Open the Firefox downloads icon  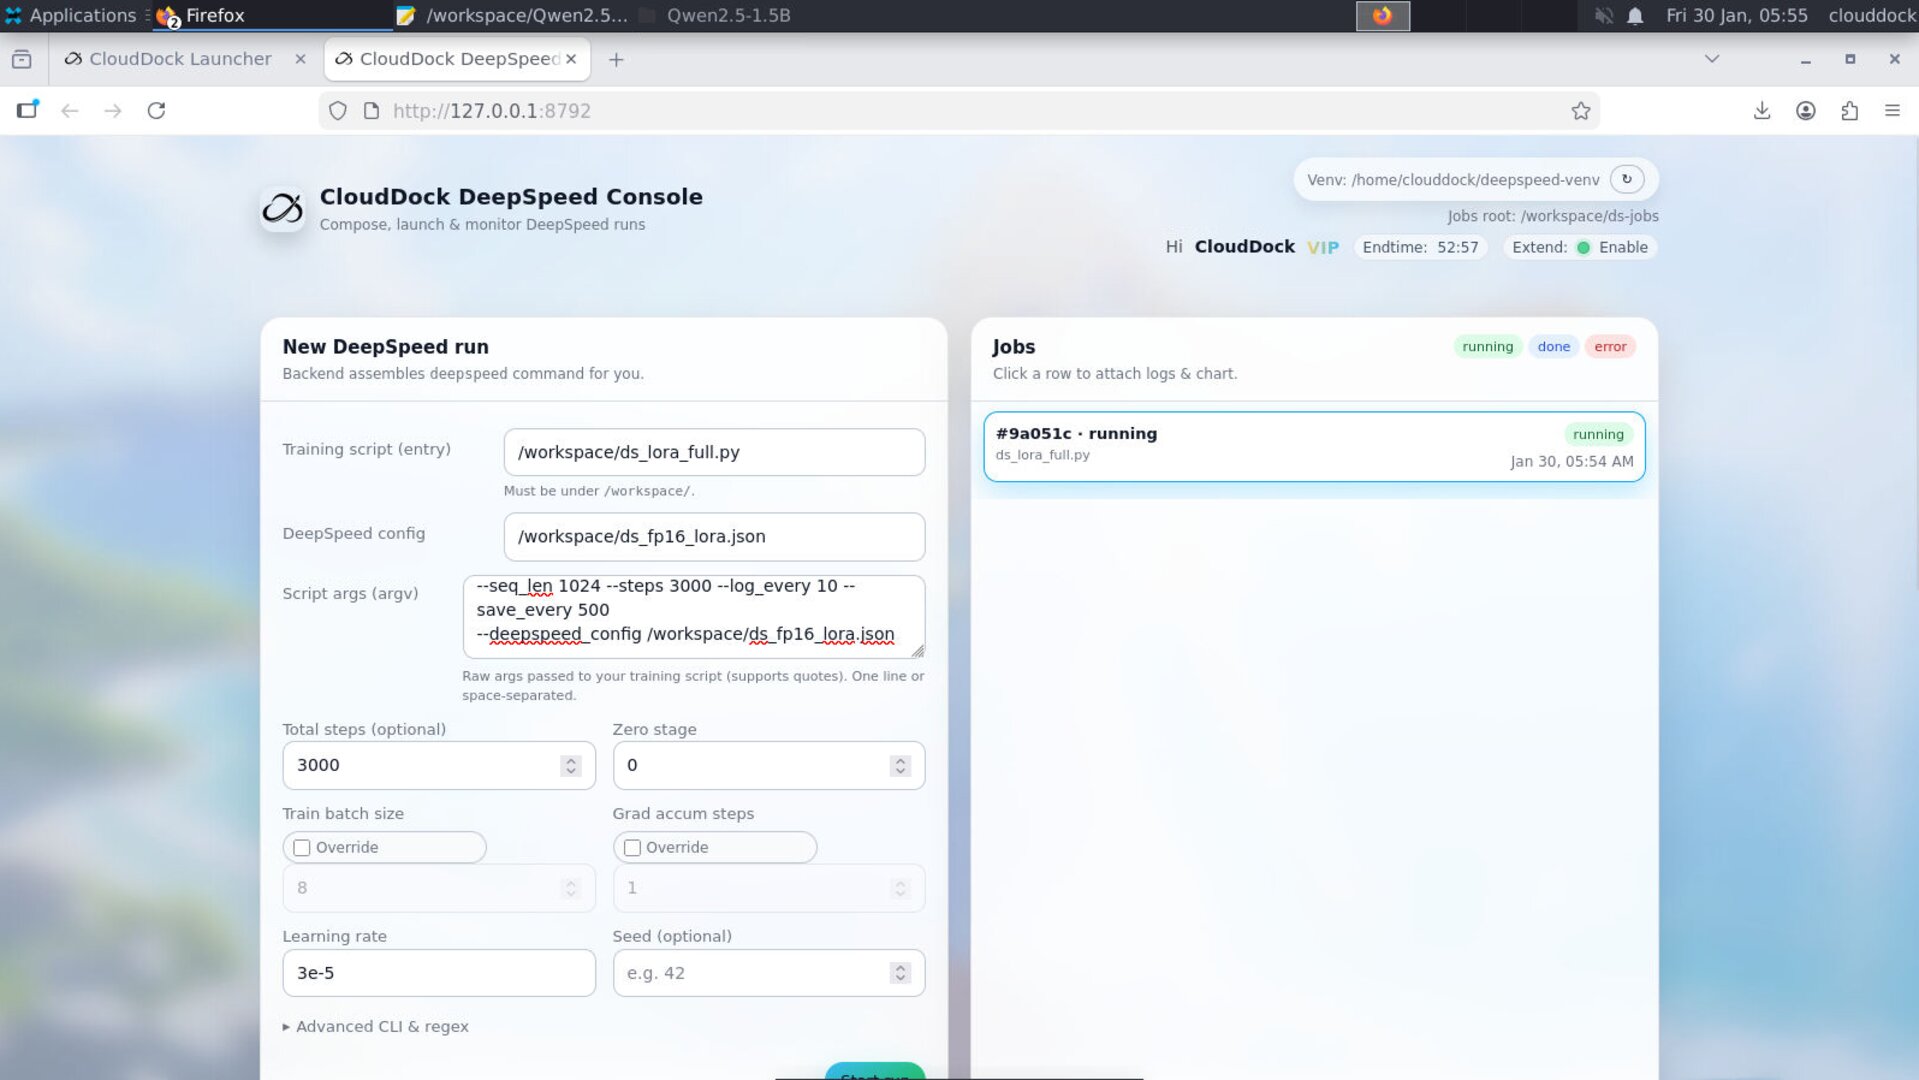tap(1761, 111)
